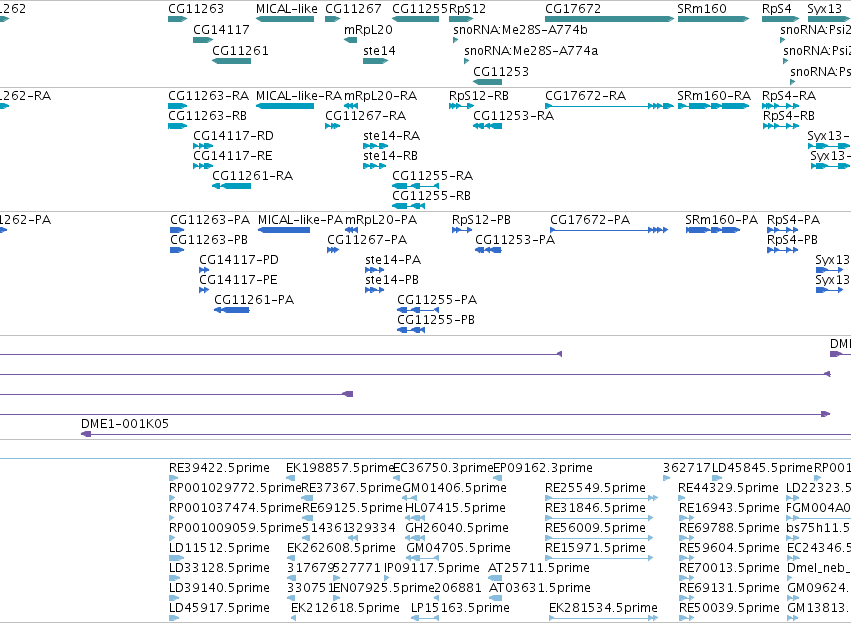Screen dimensions: 851x623
Task: Click the CG11253-RA transcript
Action: (x=487, y=126)
